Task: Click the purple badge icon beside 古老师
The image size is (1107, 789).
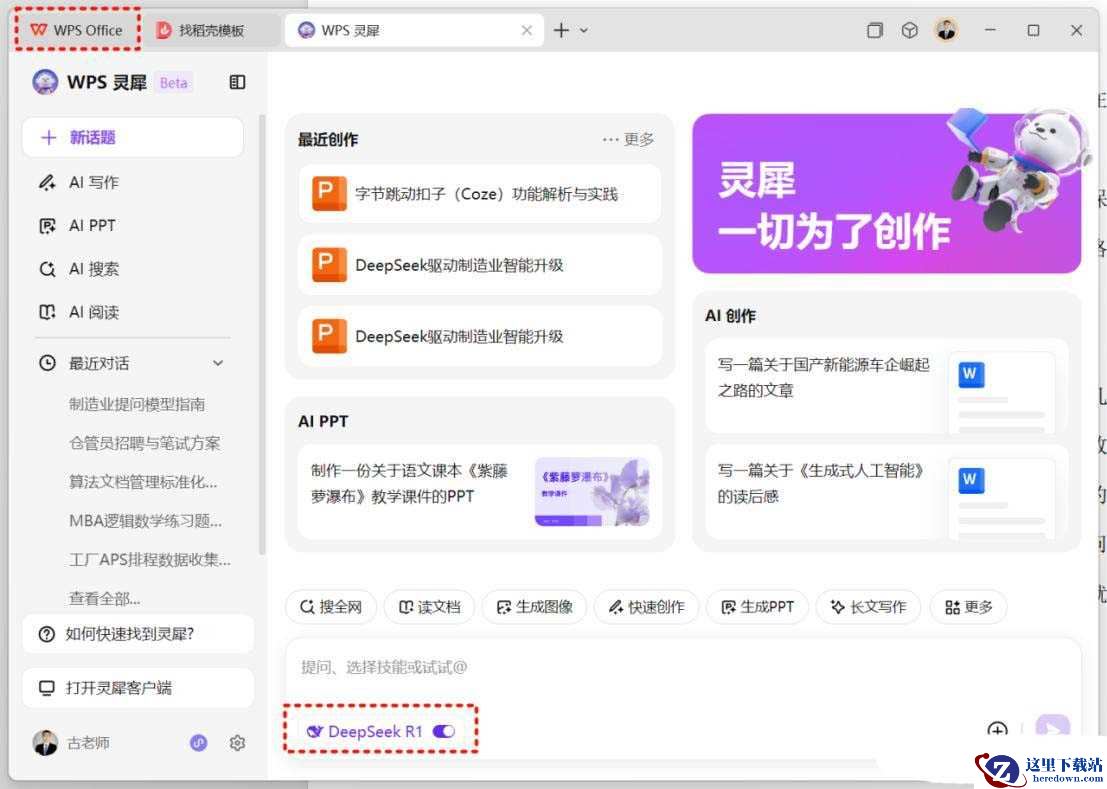Action: [x=199, y=742]
